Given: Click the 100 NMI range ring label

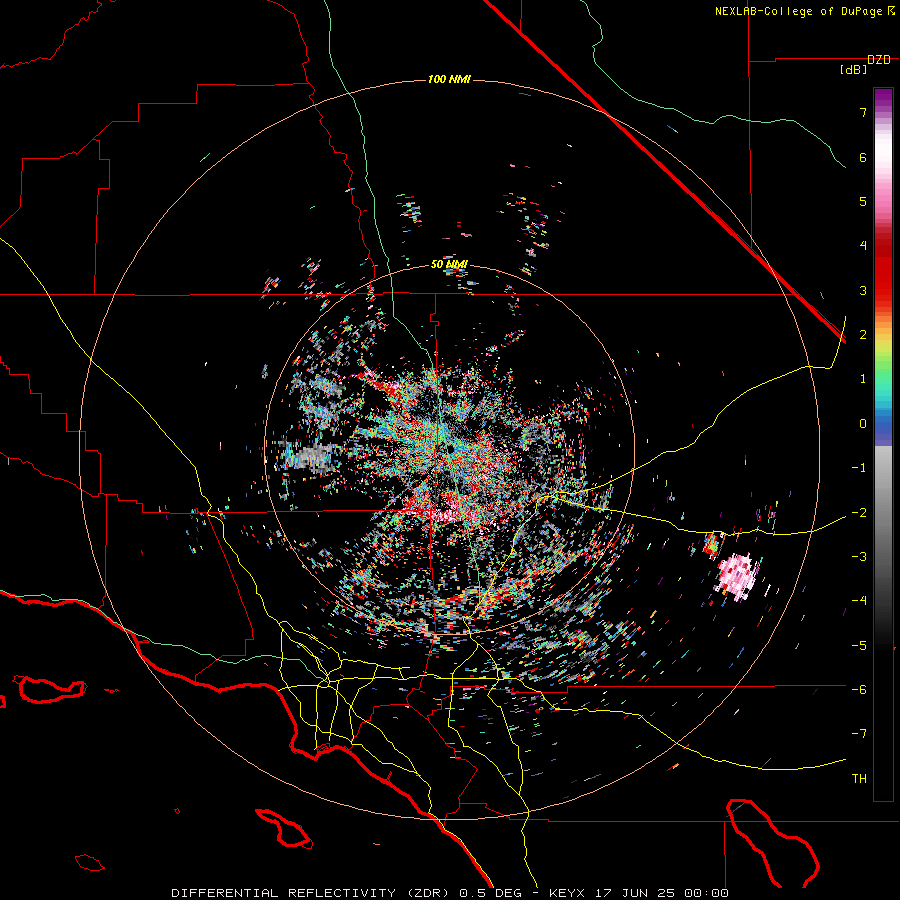Looking at the screenshot, I should (449, 79).
